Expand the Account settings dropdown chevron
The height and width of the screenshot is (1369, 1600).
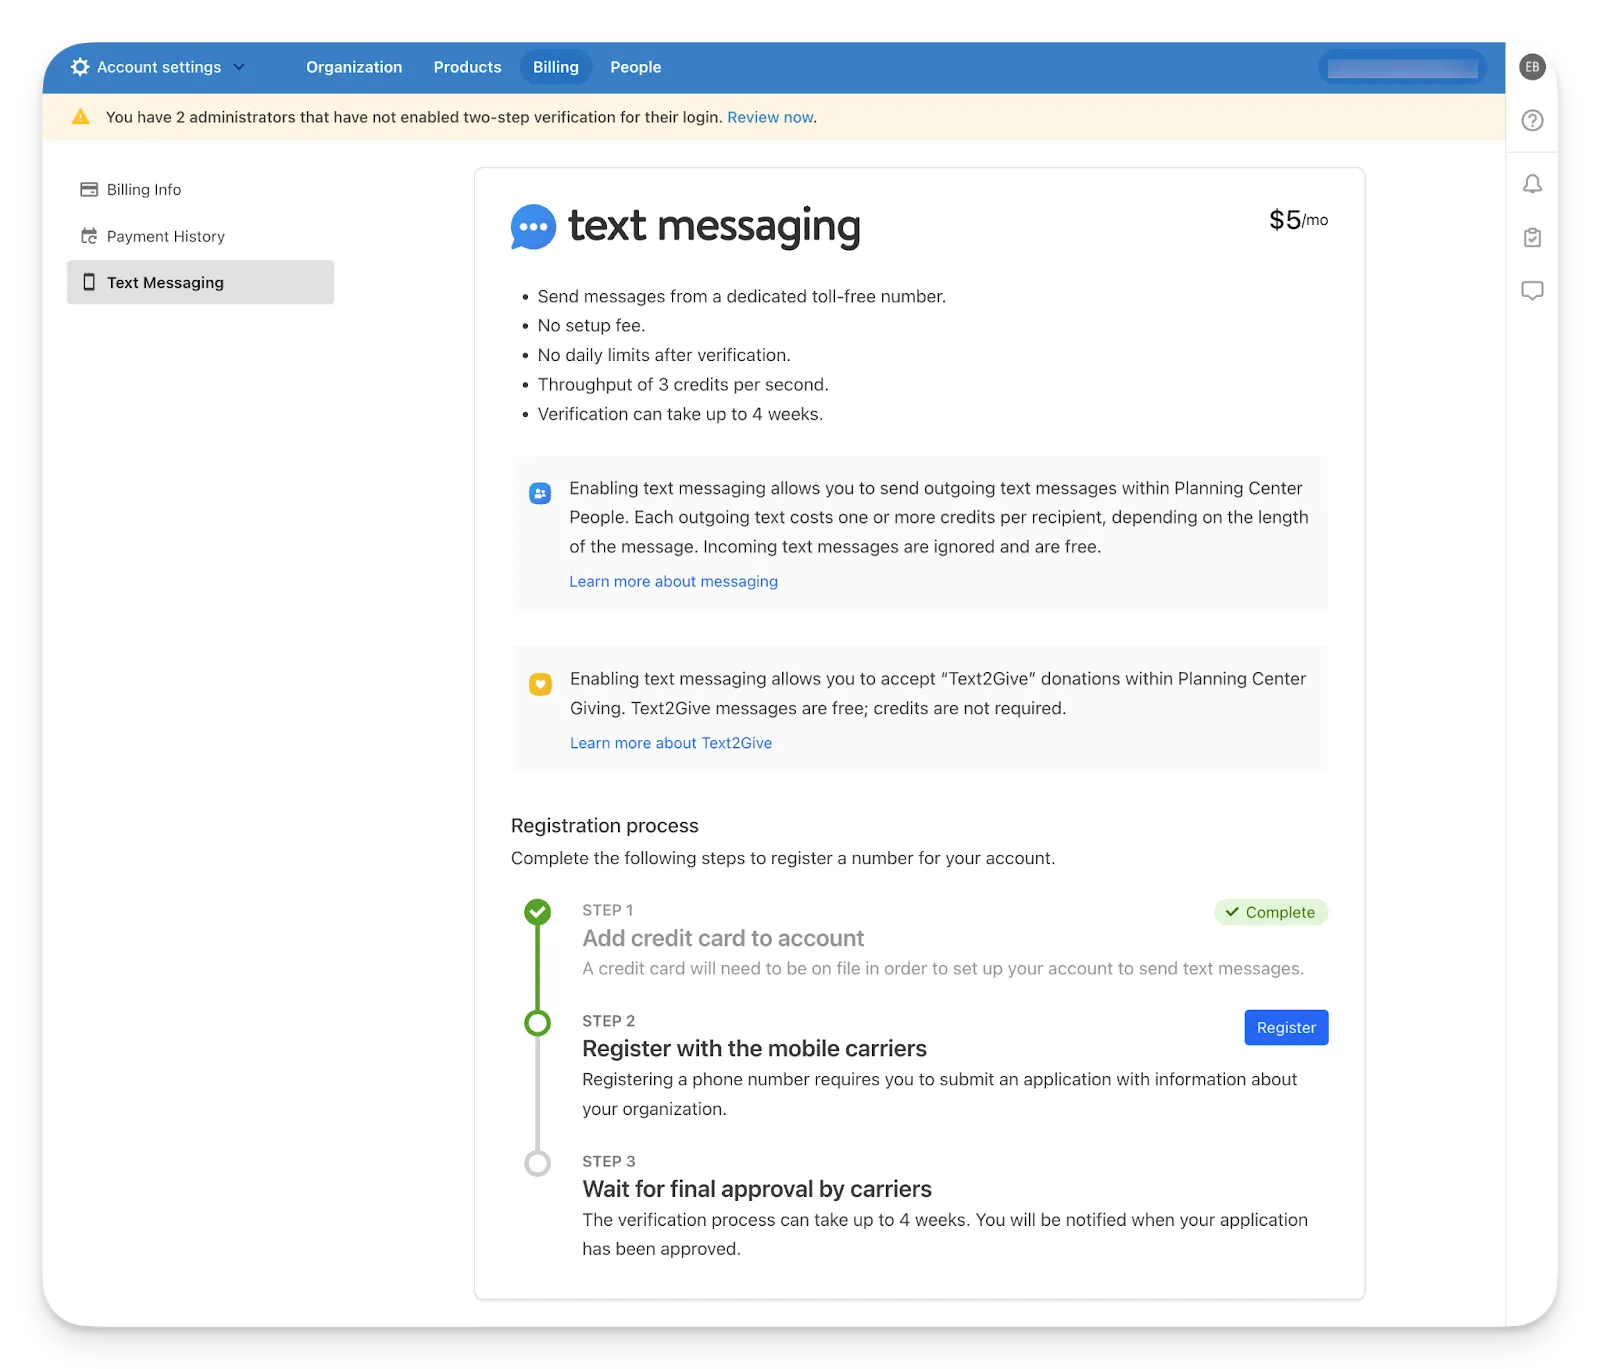[x=239, y=67]
